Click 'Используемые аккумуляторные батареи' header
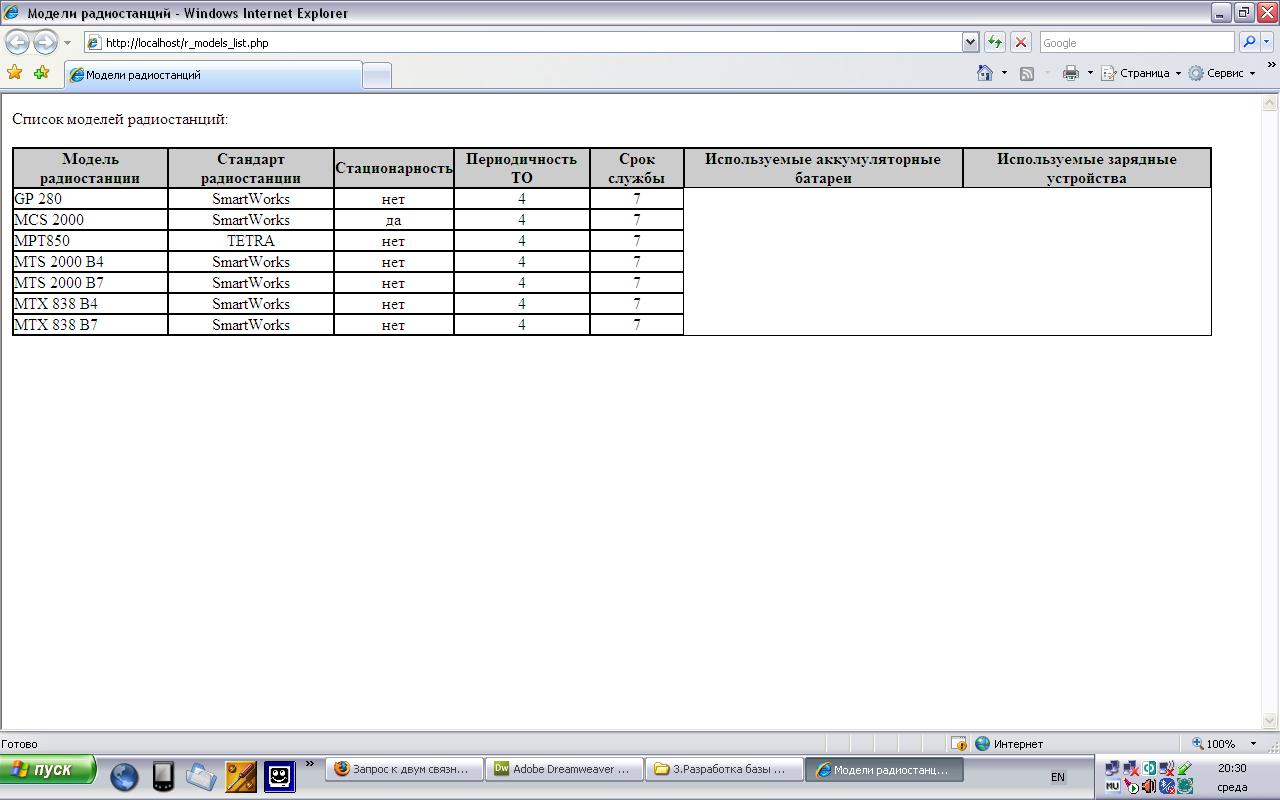The width and height of the screenshot is (1280, 800). pos(823,168)
